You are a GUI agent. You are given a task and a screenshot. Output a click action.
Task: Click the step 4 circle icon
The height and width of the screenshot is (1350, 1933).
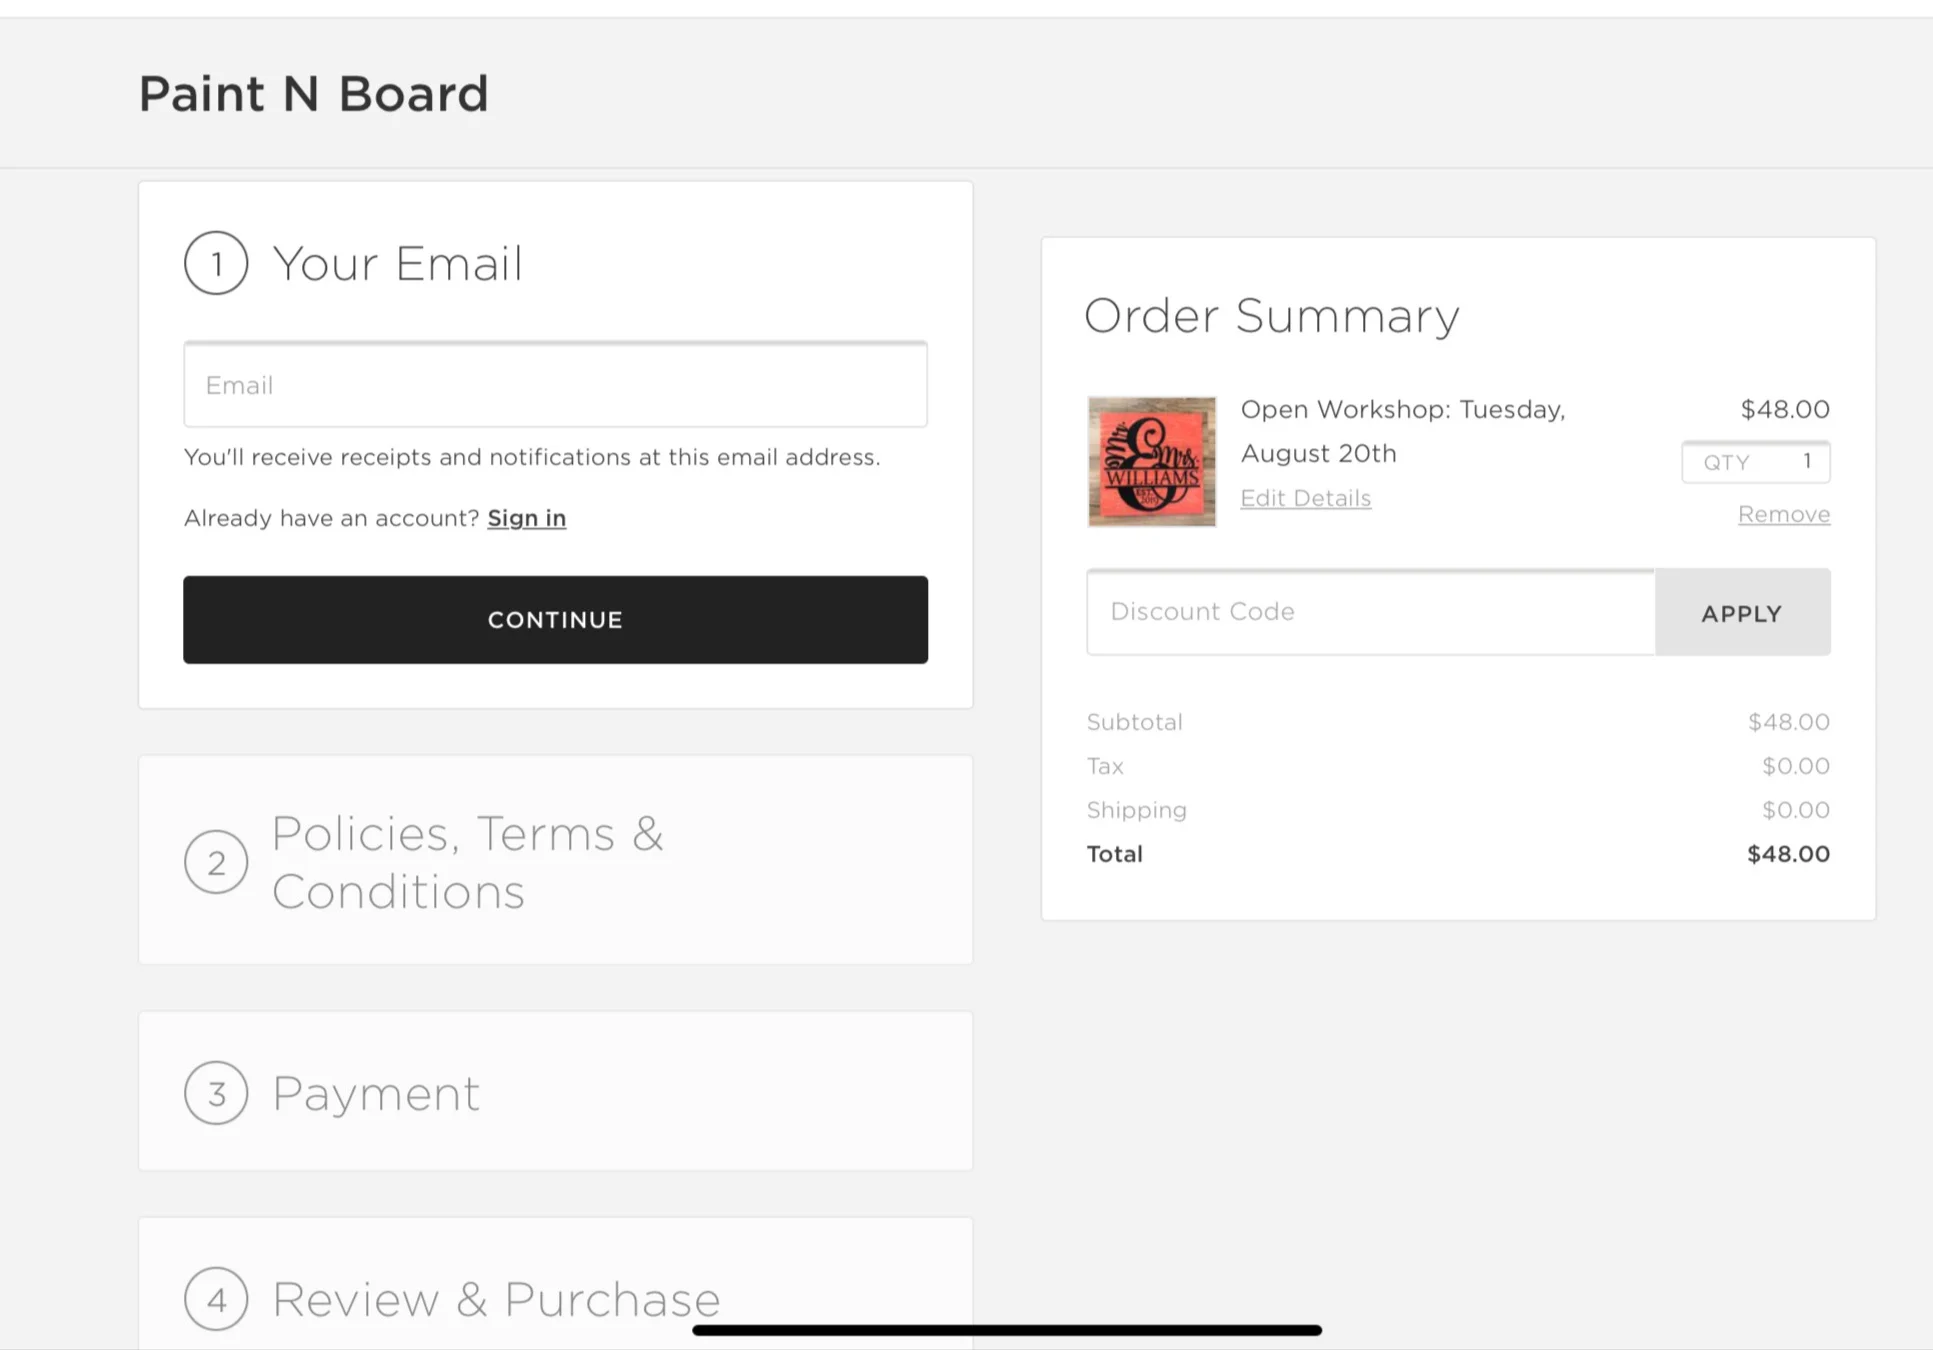[216, 1299]
